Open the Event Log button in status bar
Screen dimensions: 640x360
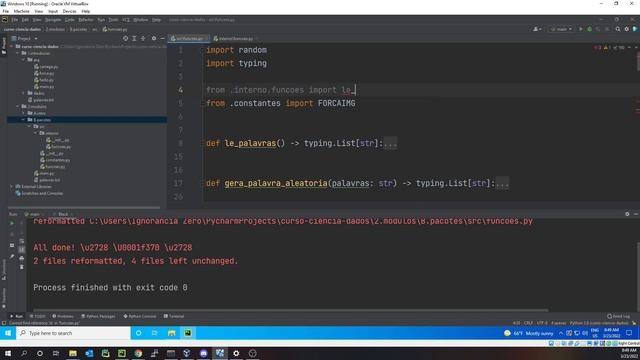(618, 316)
